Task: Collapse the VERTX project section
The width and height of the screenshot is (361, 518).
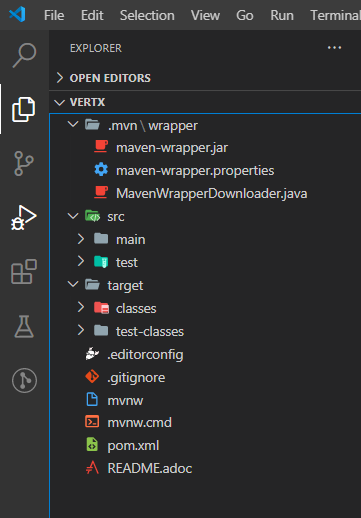Action: pos(59,102)
